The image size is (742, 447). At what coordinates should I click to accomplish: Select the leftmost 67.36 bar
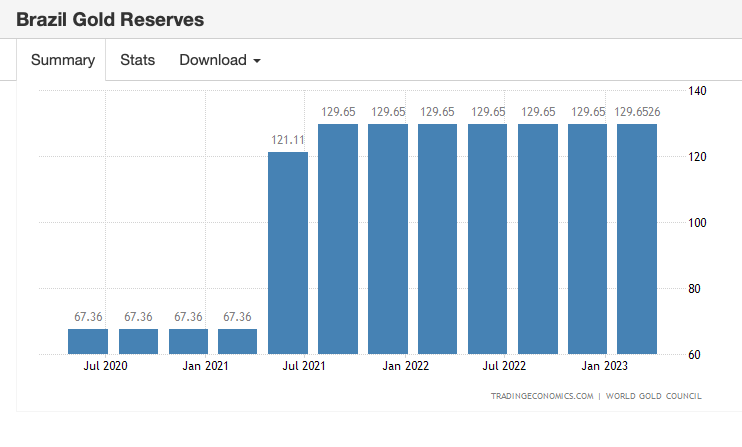88,341
